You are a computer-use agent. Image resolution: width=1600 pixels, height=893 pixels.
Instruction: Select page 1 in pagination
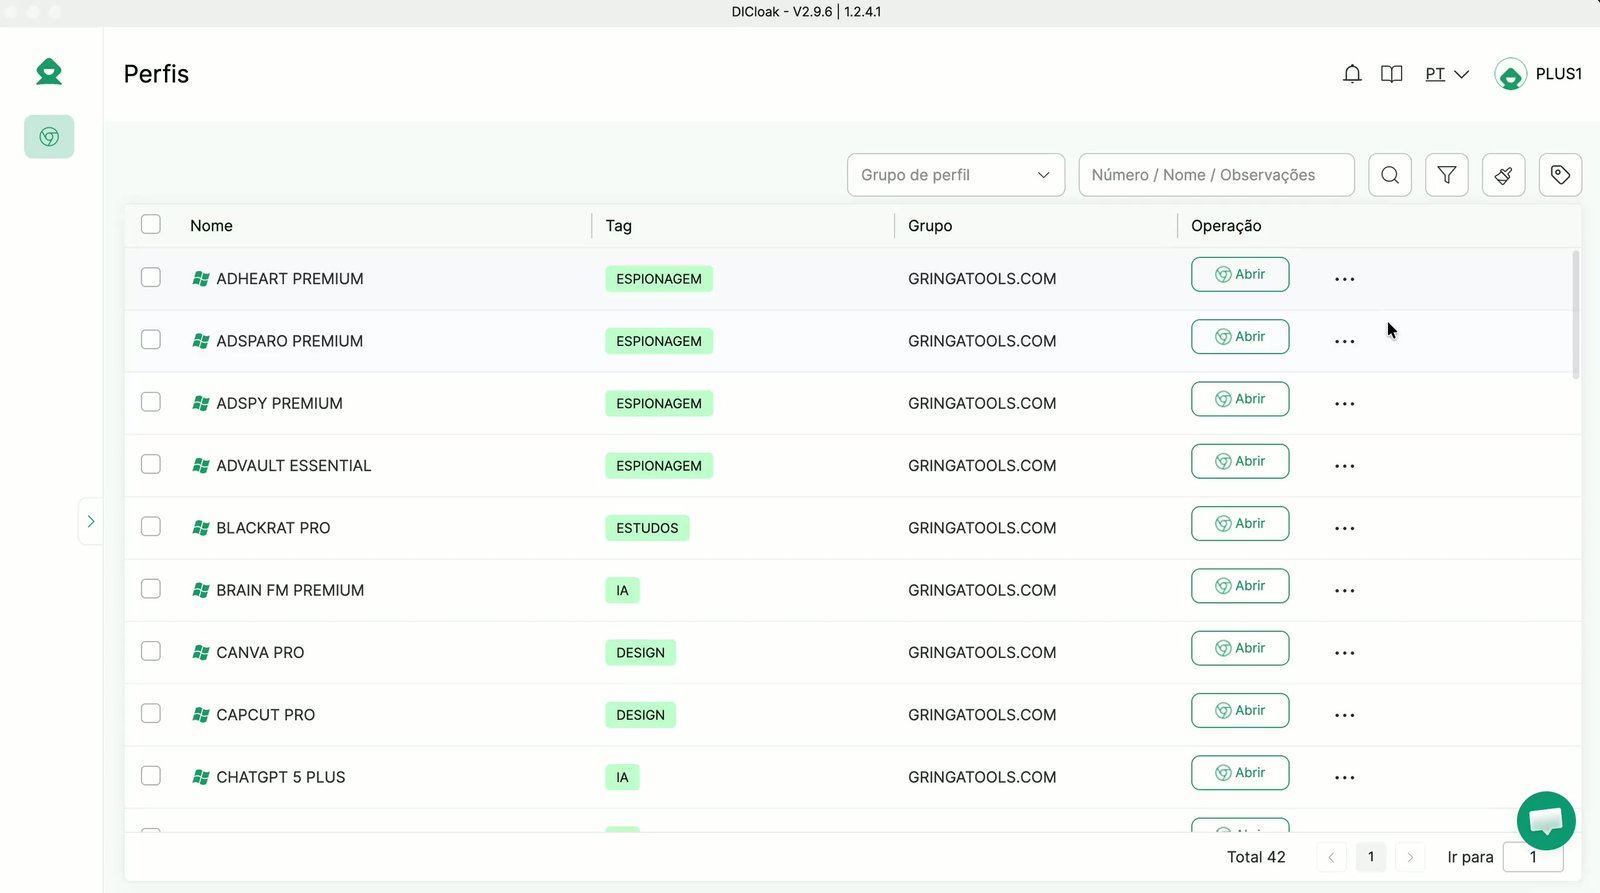[1371, 857]
